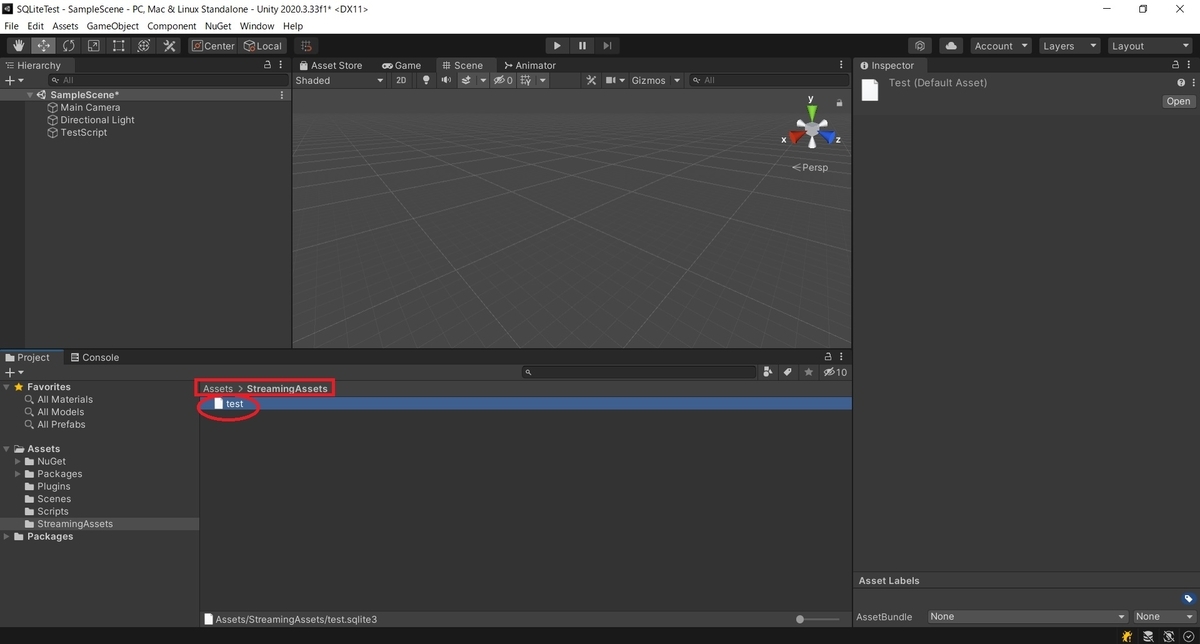The height and width of the screenshot is (644, 1200).
Task: Open the Account button
Action: [x=1000, y=45]
